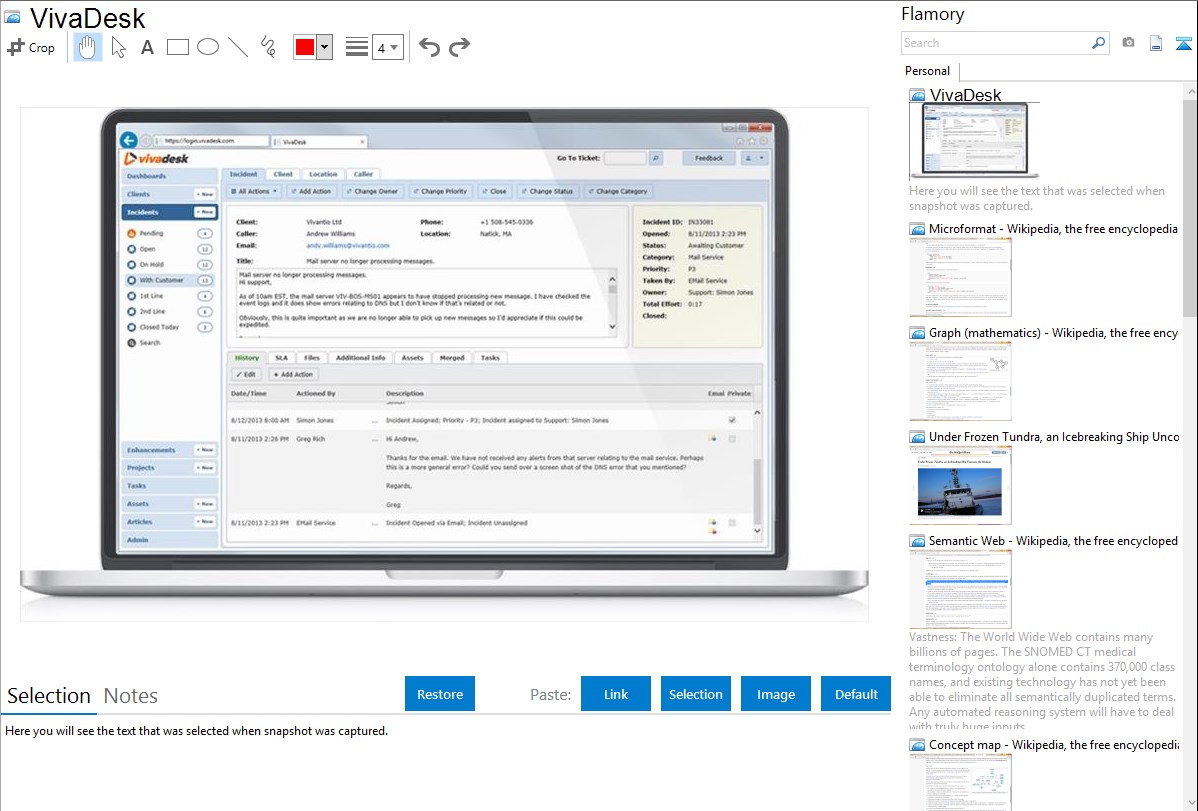Click the icon beside Graph (mathematics) title
This screenshot has height=811, width=1198.
[917, 333]
